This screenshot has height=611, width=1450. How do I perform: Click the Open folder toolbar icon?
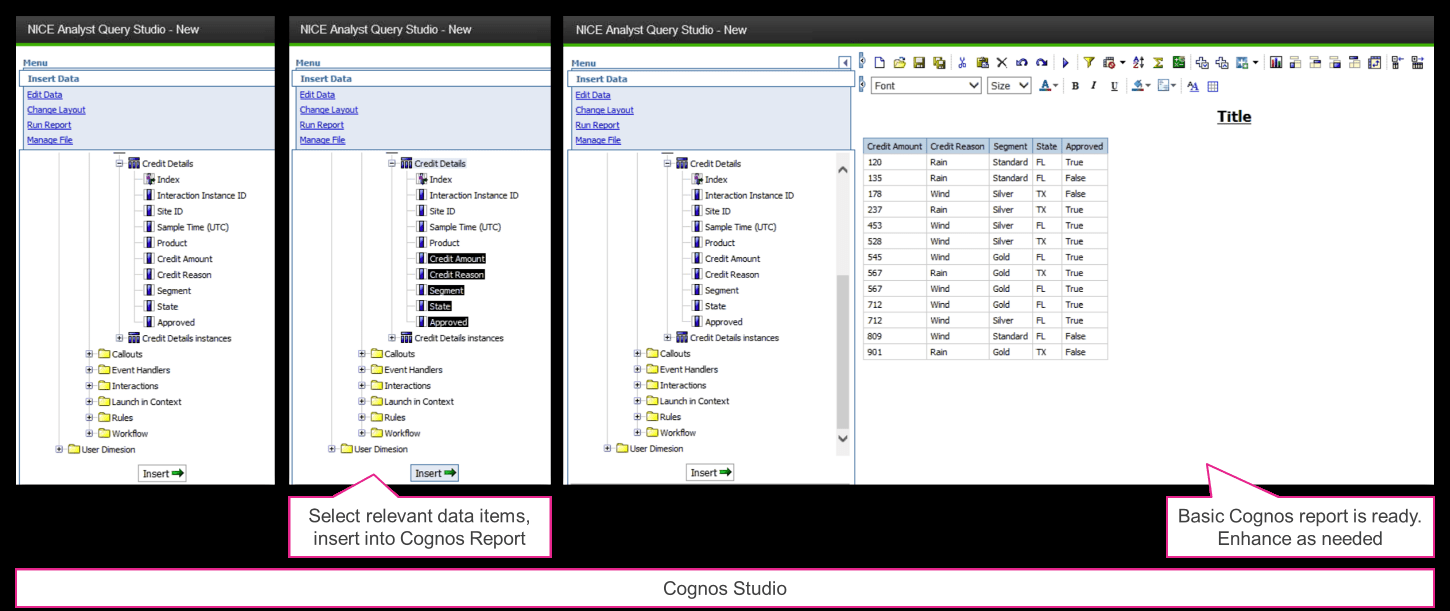(x=899, y=62)
